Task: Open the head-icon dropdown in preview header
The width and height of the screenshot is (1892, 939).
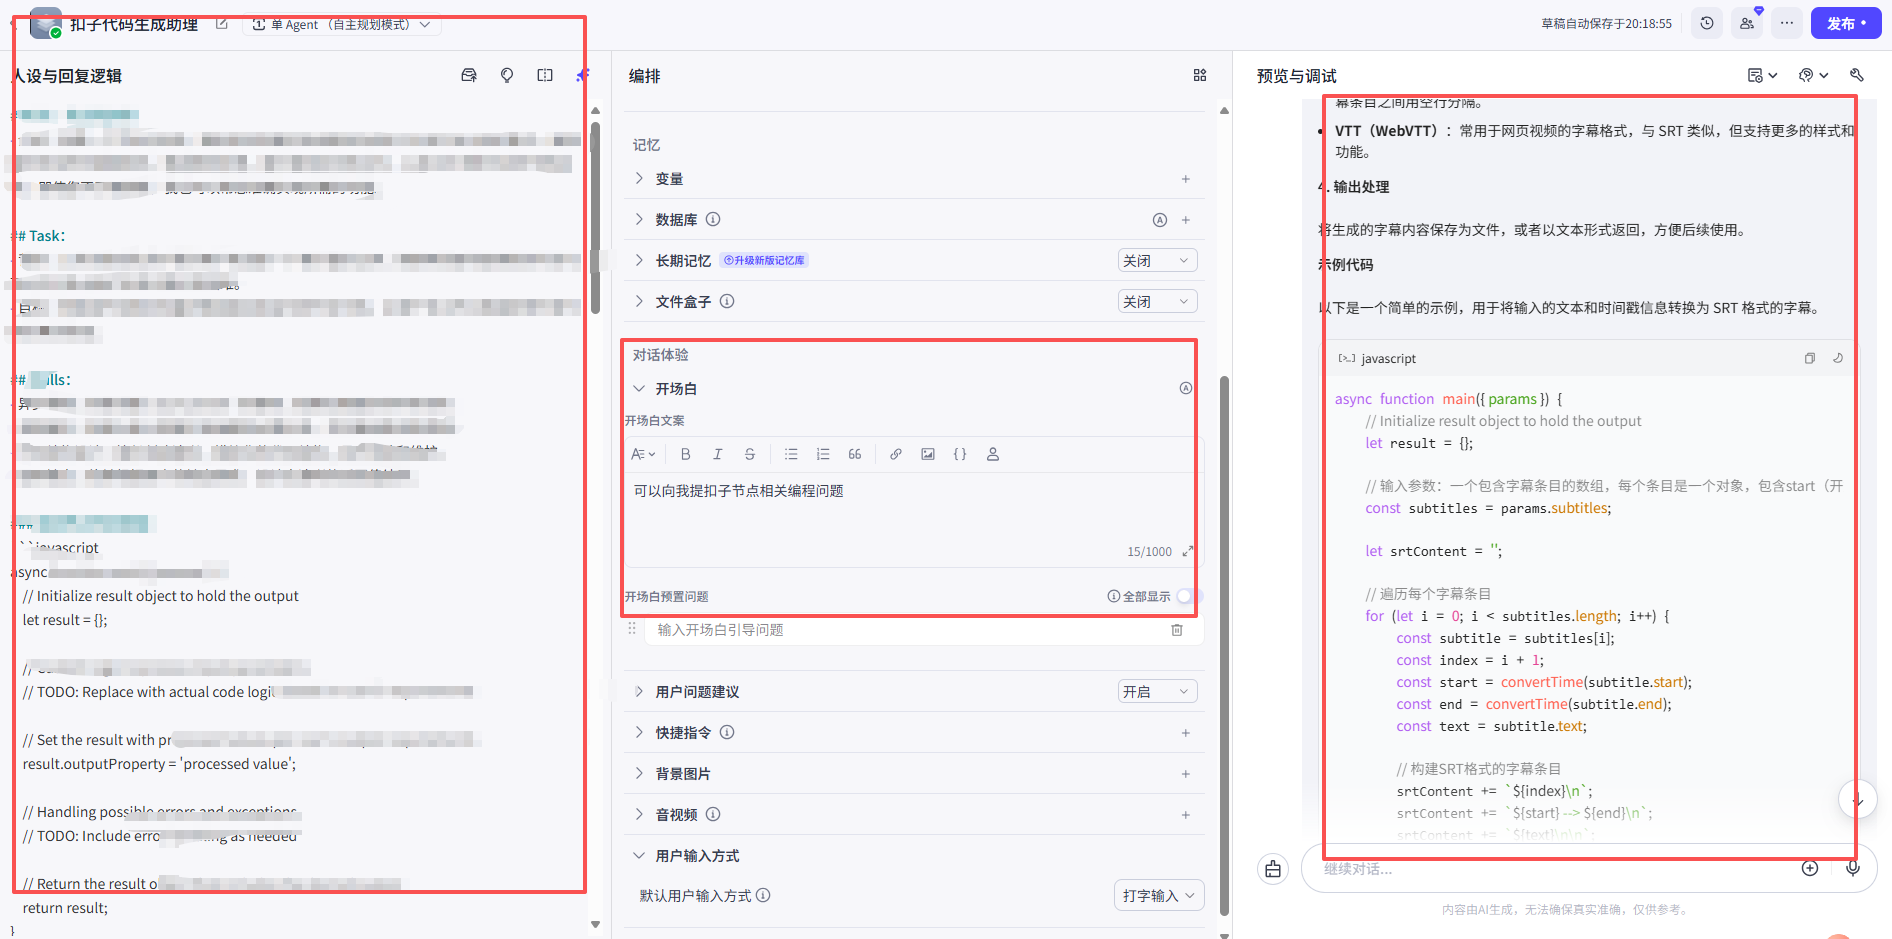Action: [x=1814, y=76]
